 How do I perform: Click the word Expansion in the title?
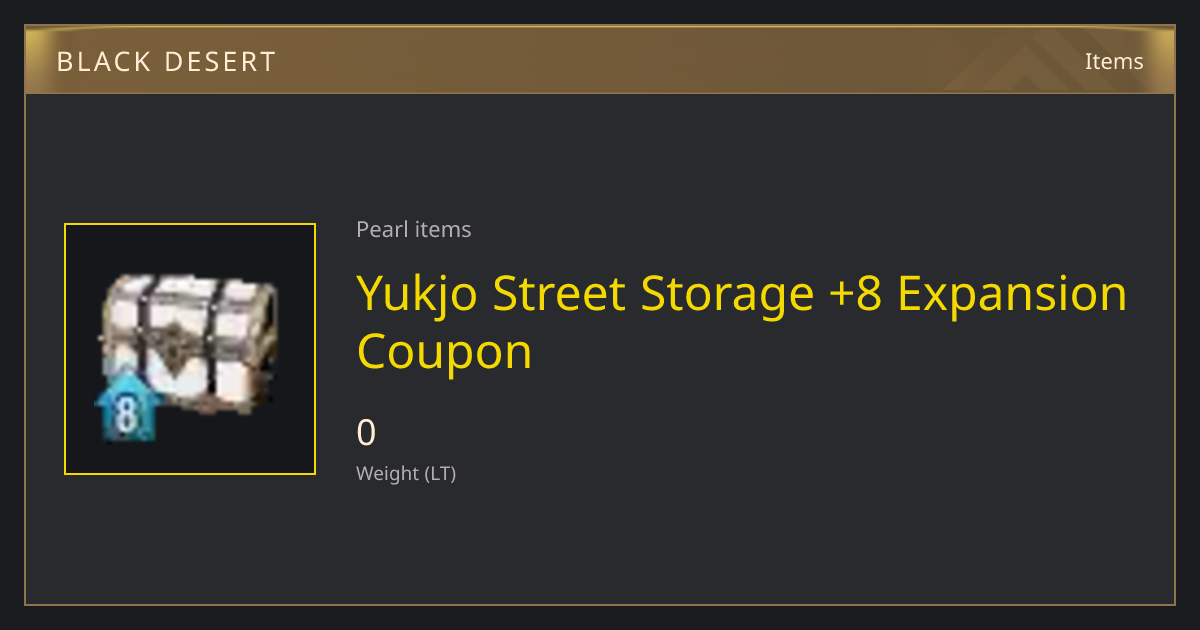point(1012,295)
